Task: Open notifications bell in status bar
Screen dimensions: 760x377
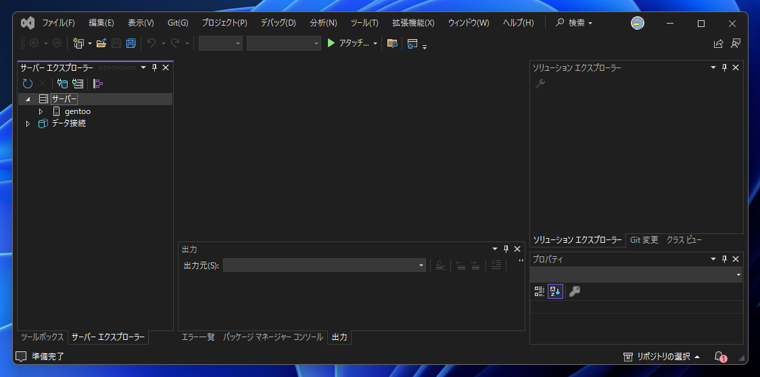Action: (720, 357)
